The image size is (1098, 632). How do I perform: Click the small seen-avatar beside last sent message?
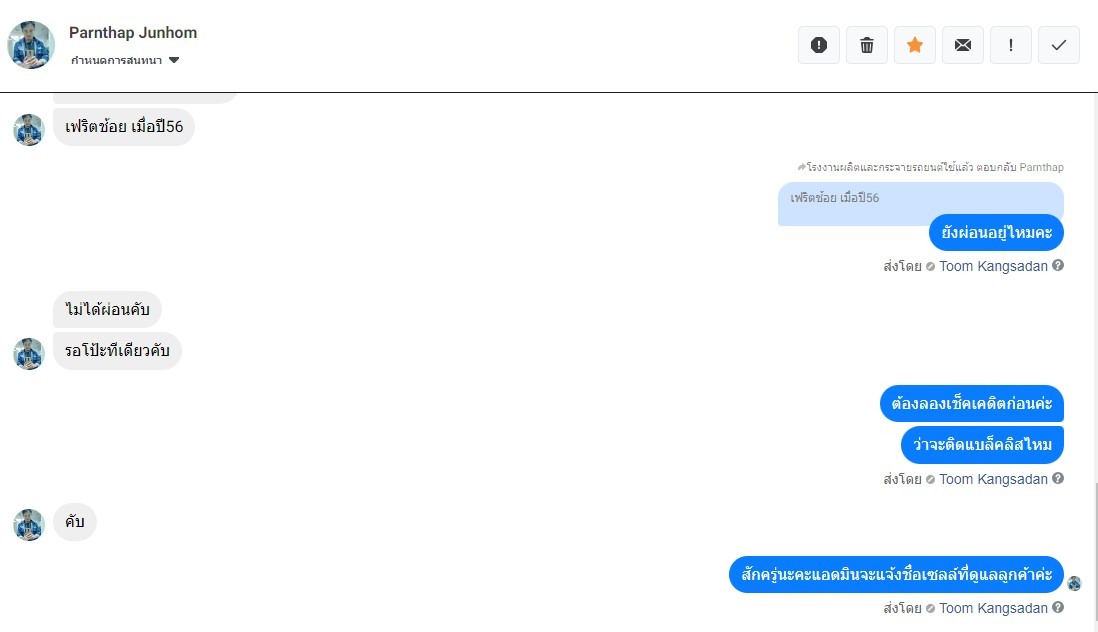click(x=1074, y=583)
